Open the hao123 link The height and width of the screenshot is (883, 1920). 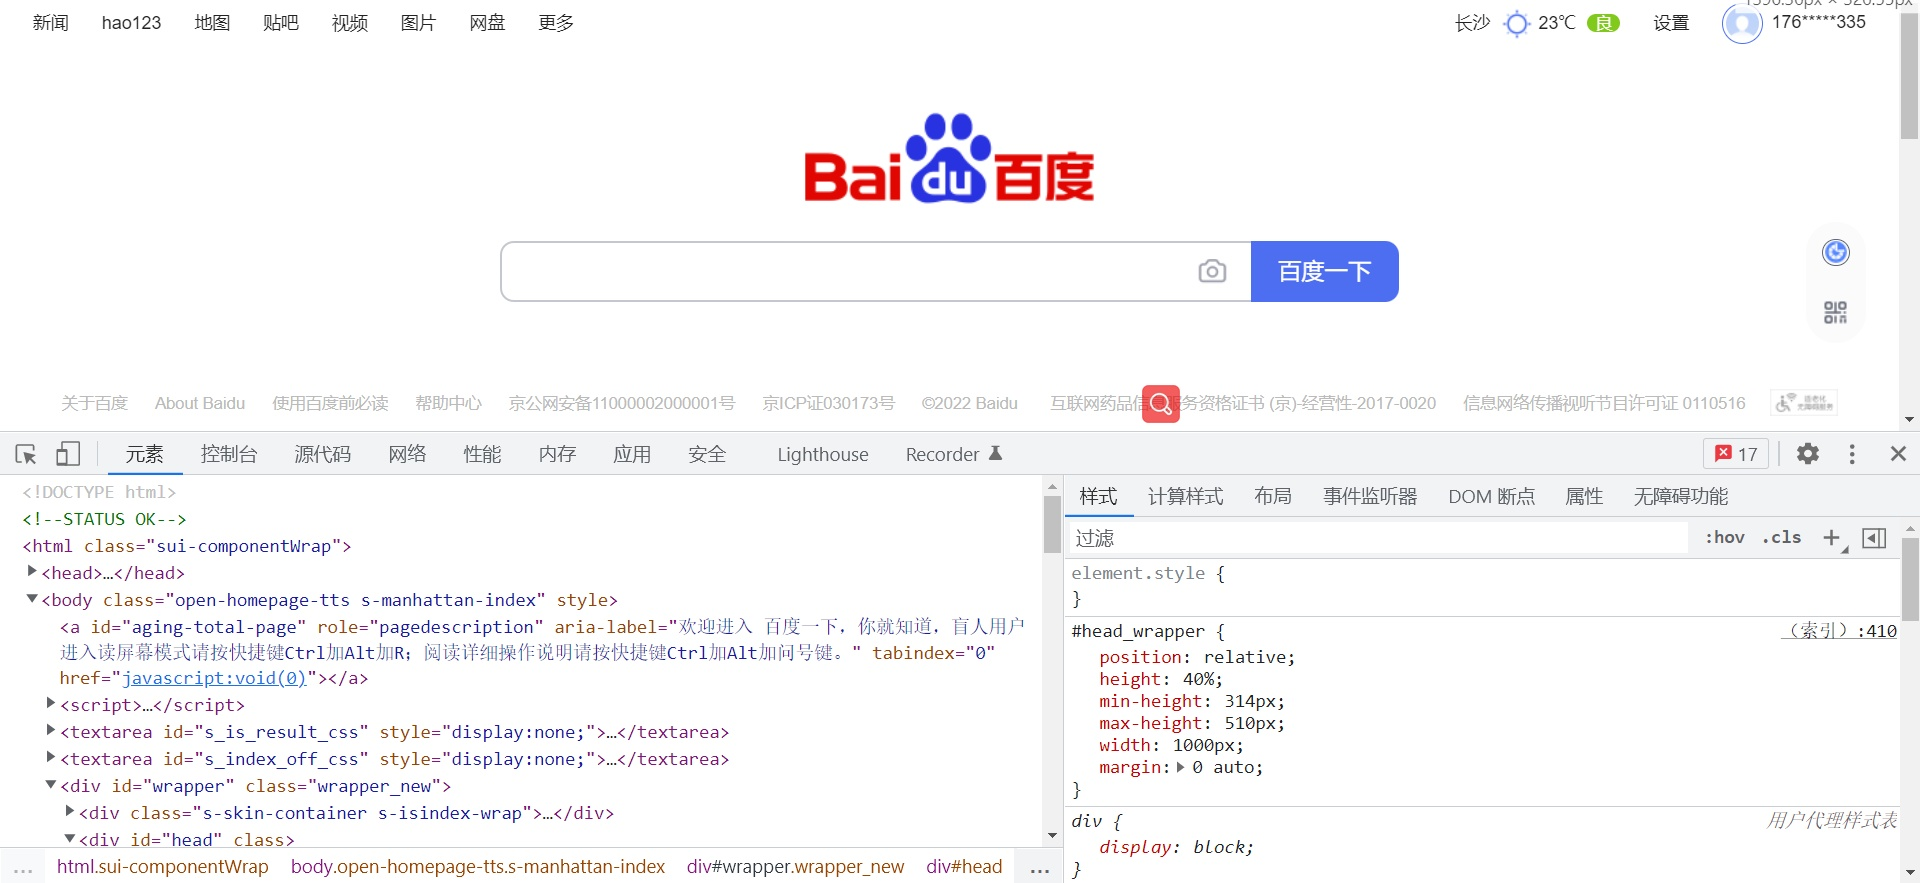point(131,23)
